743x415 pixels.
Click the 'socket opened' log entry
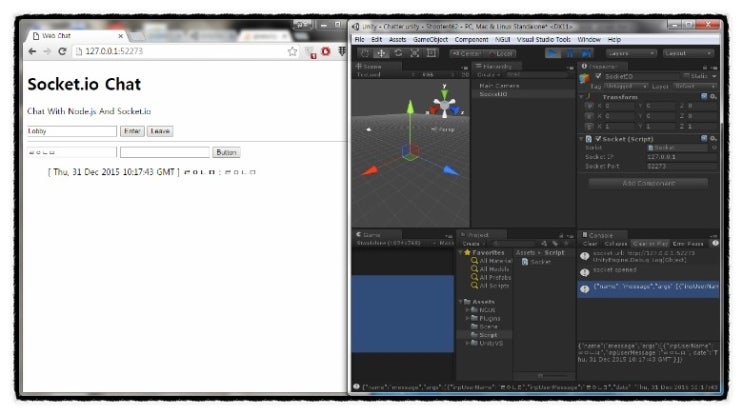648,272
